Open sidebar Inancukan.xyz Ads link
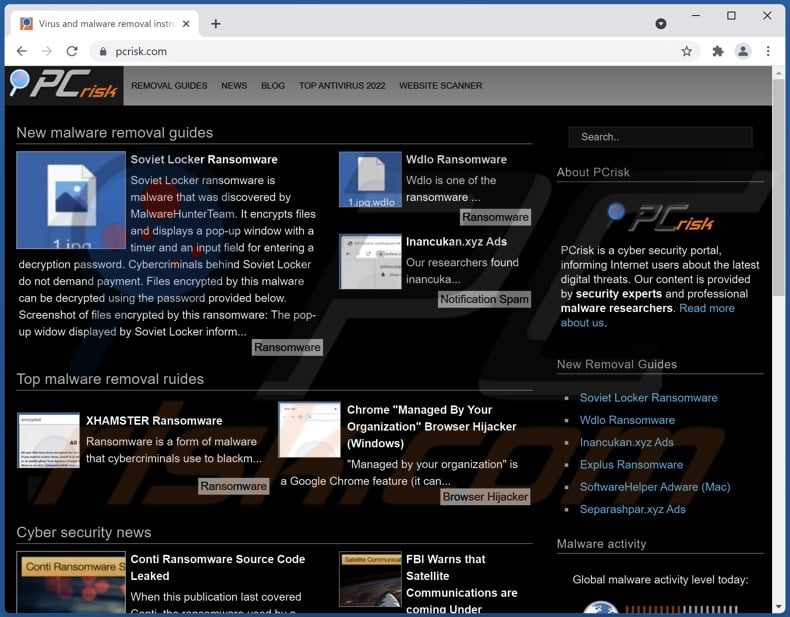 [627, 442]
